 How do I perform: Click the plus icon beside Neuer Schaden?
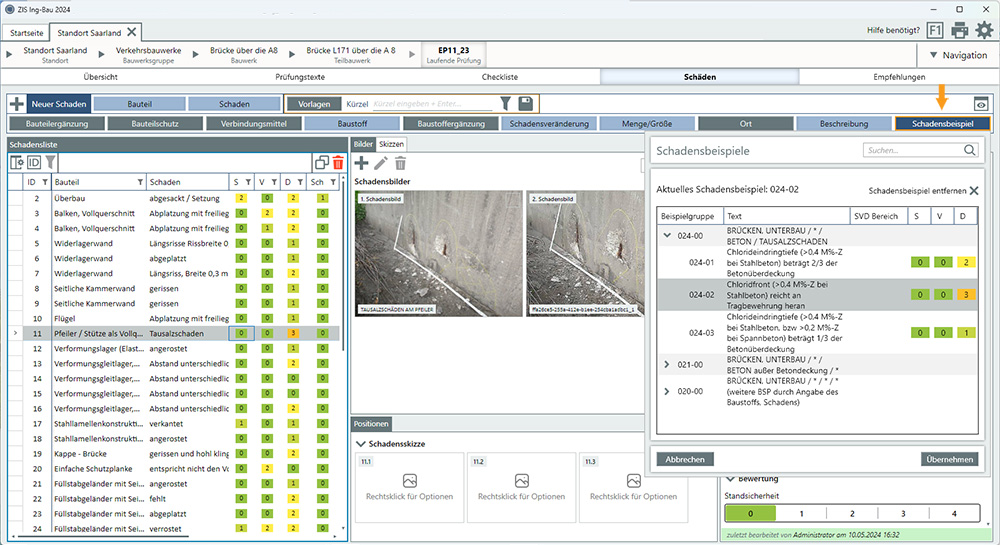tap(17, 104)
